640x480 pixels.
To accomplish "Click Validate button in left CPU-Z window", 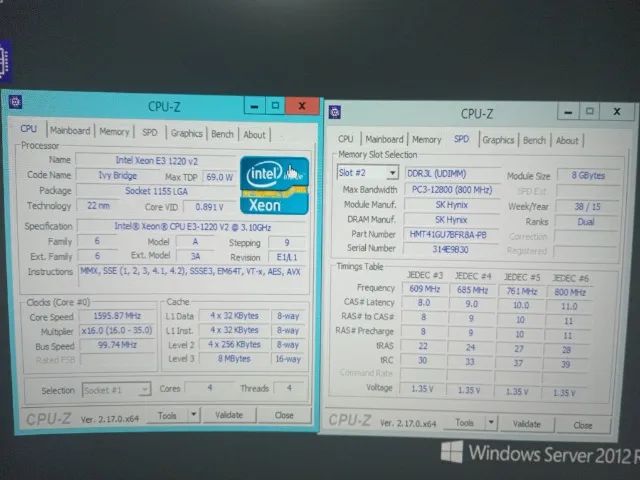I will point(229,415).
